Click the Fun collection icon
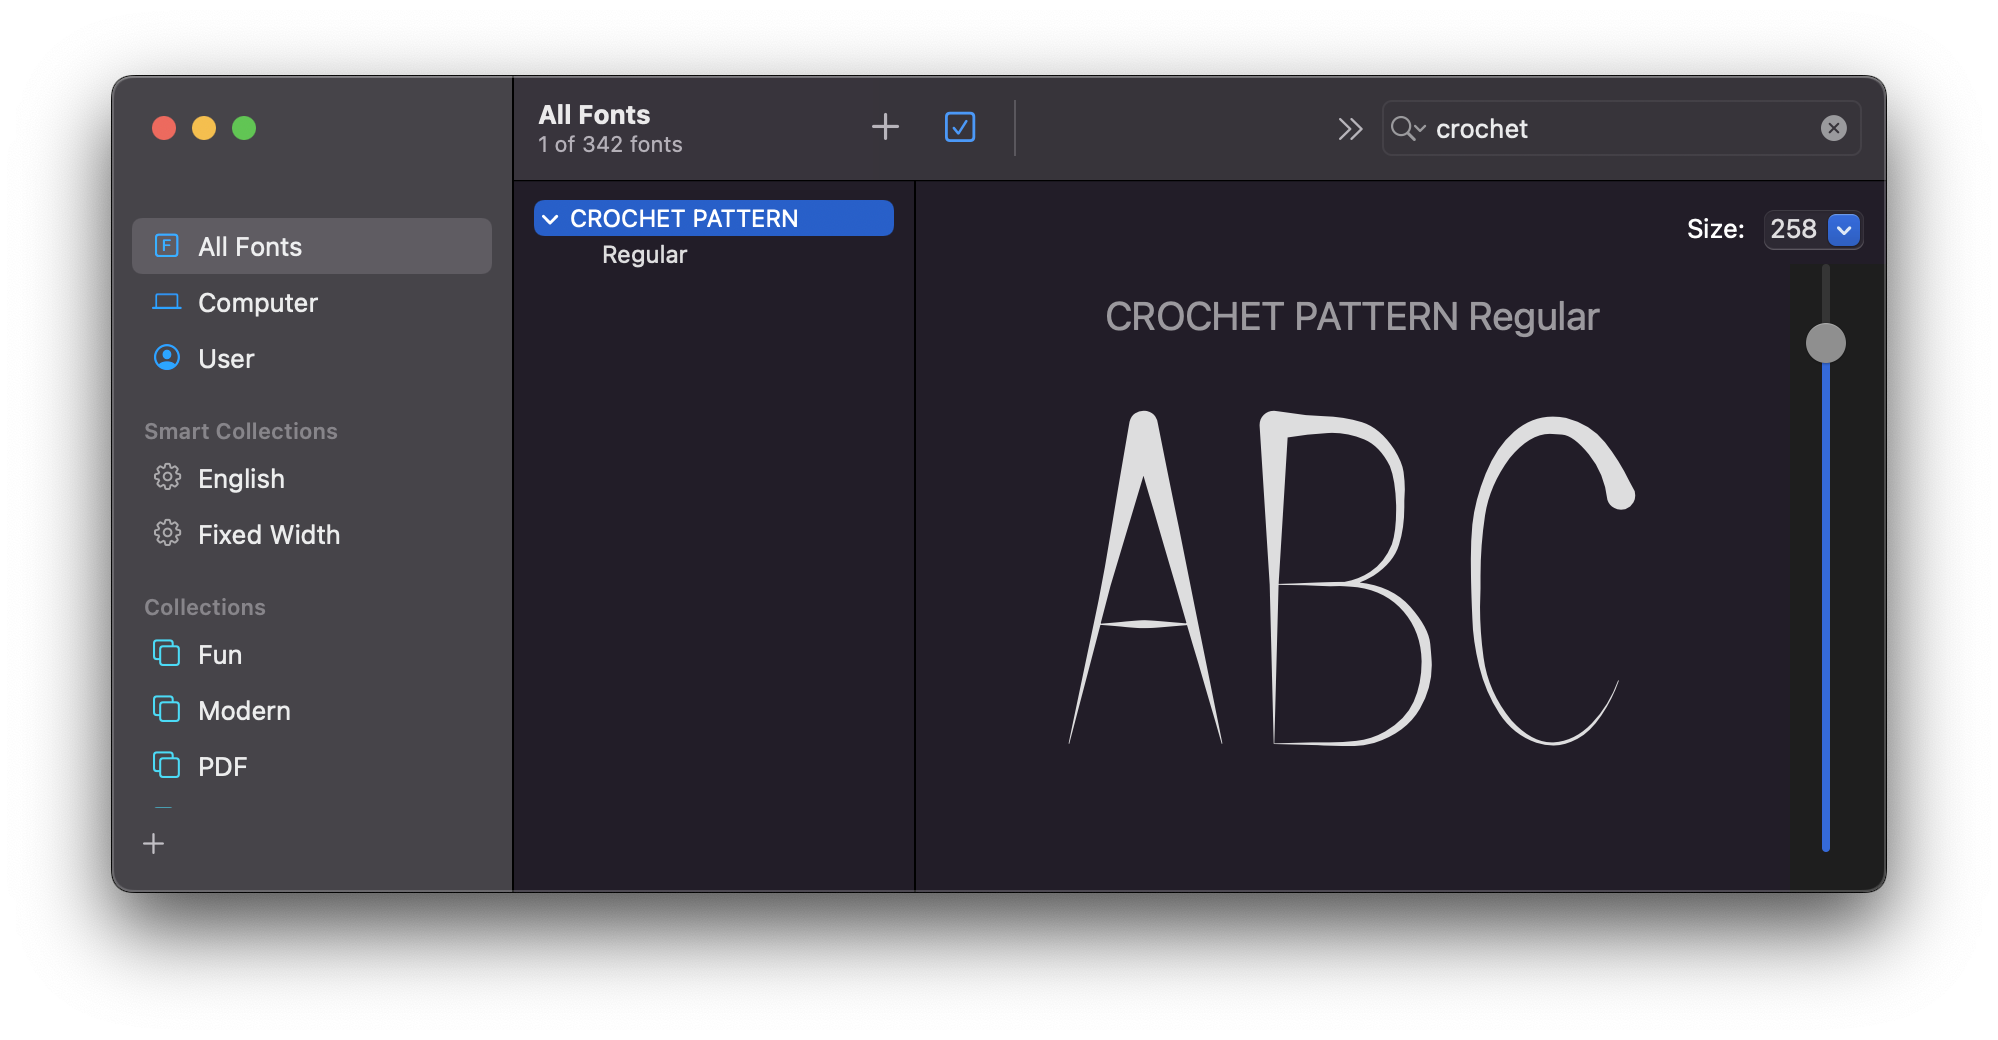1998x1040 pixels. coord(167,653)
